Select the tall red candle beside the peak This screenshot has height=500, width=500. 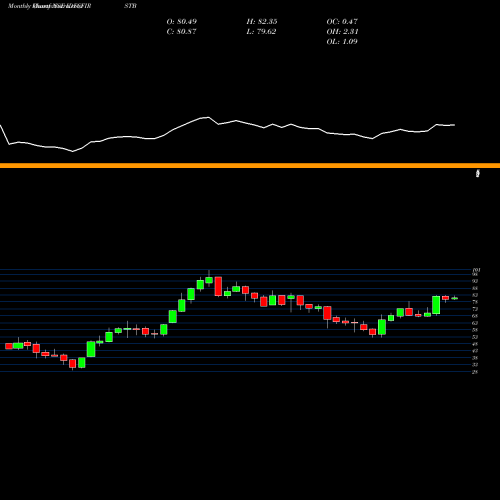[218, 286]
